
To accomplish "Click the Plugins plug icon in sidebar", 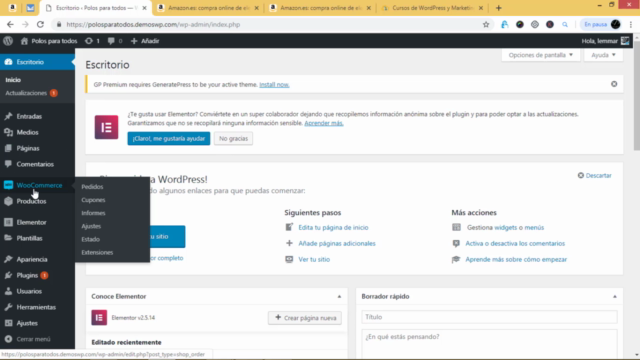I will (x=8, y=275).
